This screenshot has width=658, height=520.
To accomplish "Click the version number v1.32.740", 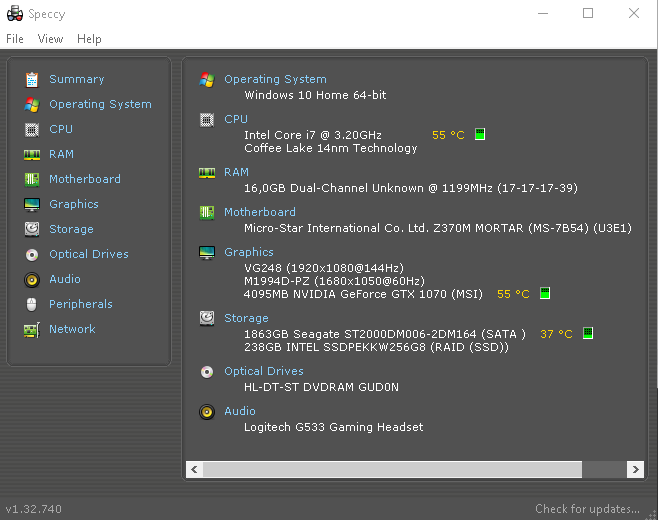I will 34,509.
